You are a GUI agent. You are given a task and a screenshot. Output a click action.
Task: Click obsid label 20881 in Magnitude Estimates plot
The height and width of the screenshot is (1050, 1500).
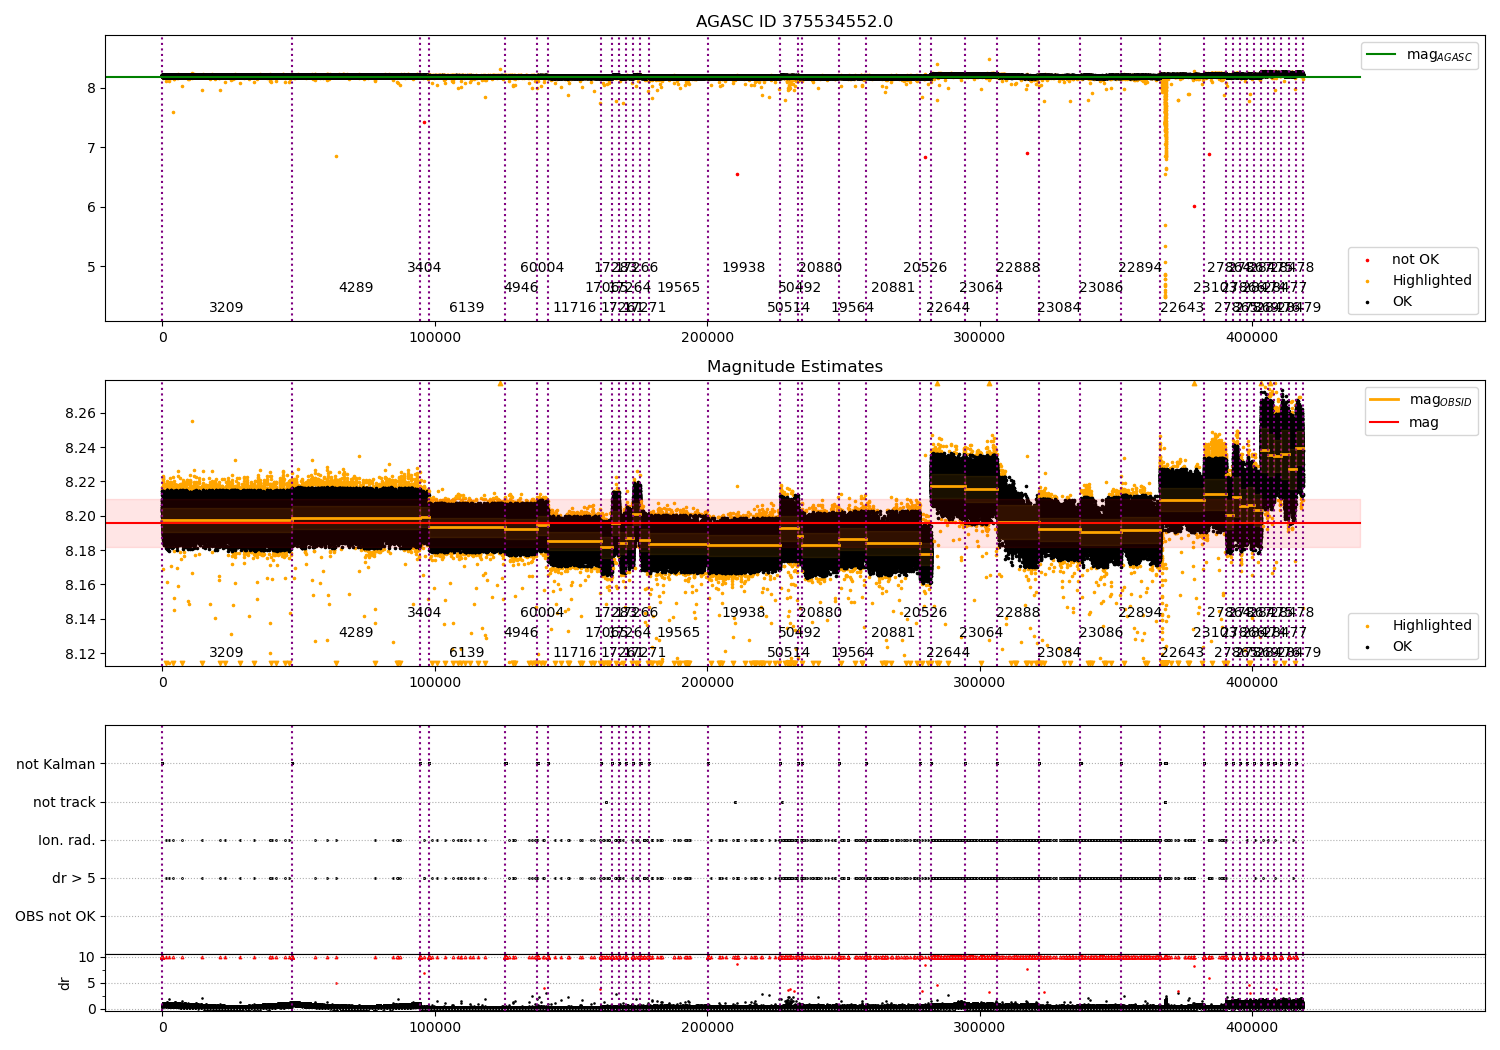click(893, 632)
